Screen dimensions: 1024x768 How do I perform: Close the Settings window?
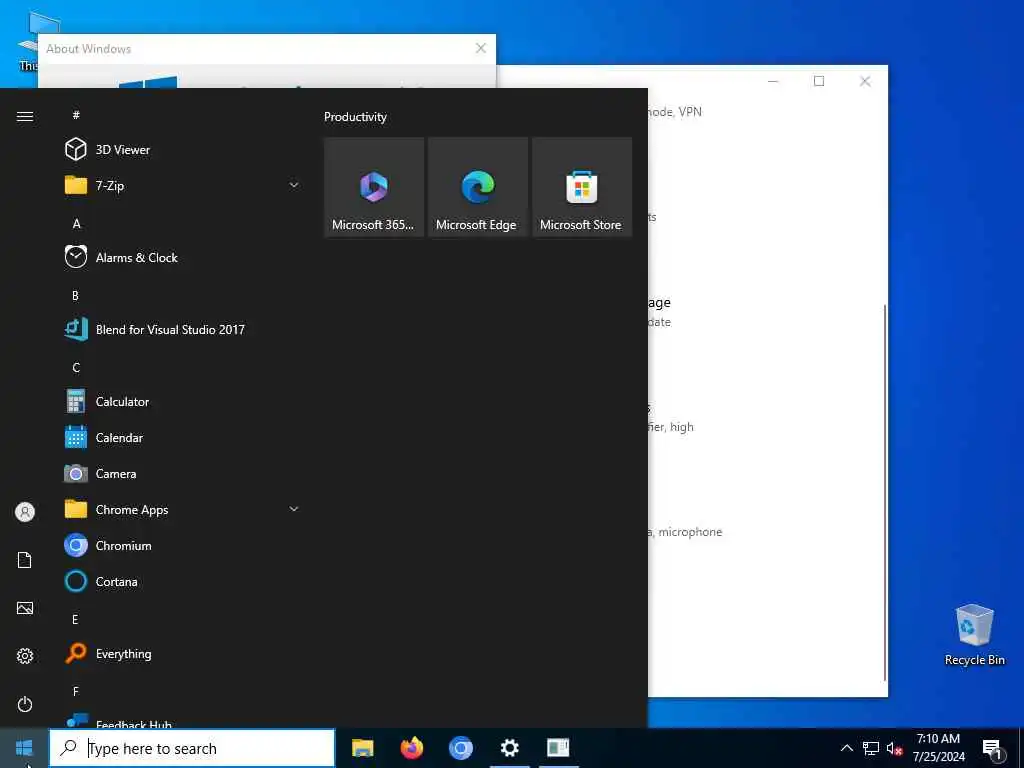(x=865, y=81)
